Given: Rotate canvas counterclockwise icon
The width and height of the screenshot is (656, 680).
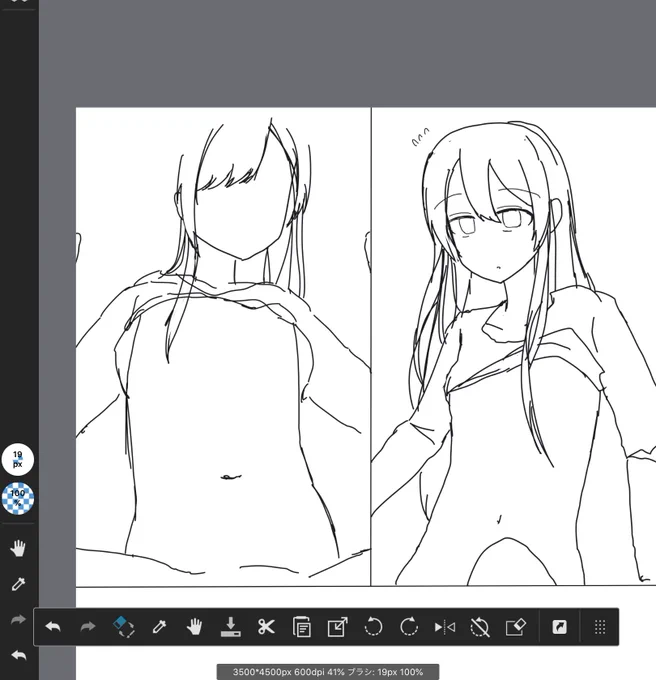Looking at the screenshot, I should tap(373, 627).
